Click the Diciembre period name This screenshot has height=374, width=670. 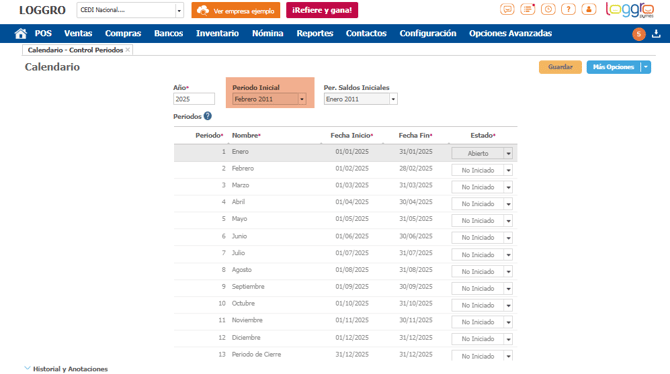click(x=246, y=338)
